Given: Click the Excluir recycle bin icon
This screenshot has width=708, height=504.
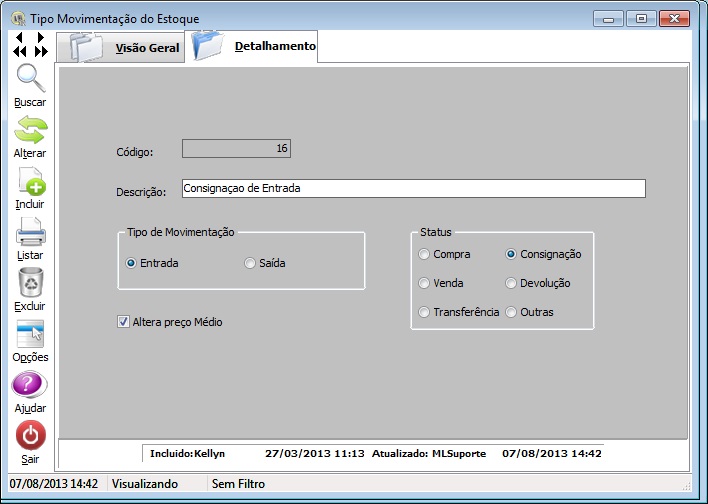Looking at the screenshot, I should (30, 284).
